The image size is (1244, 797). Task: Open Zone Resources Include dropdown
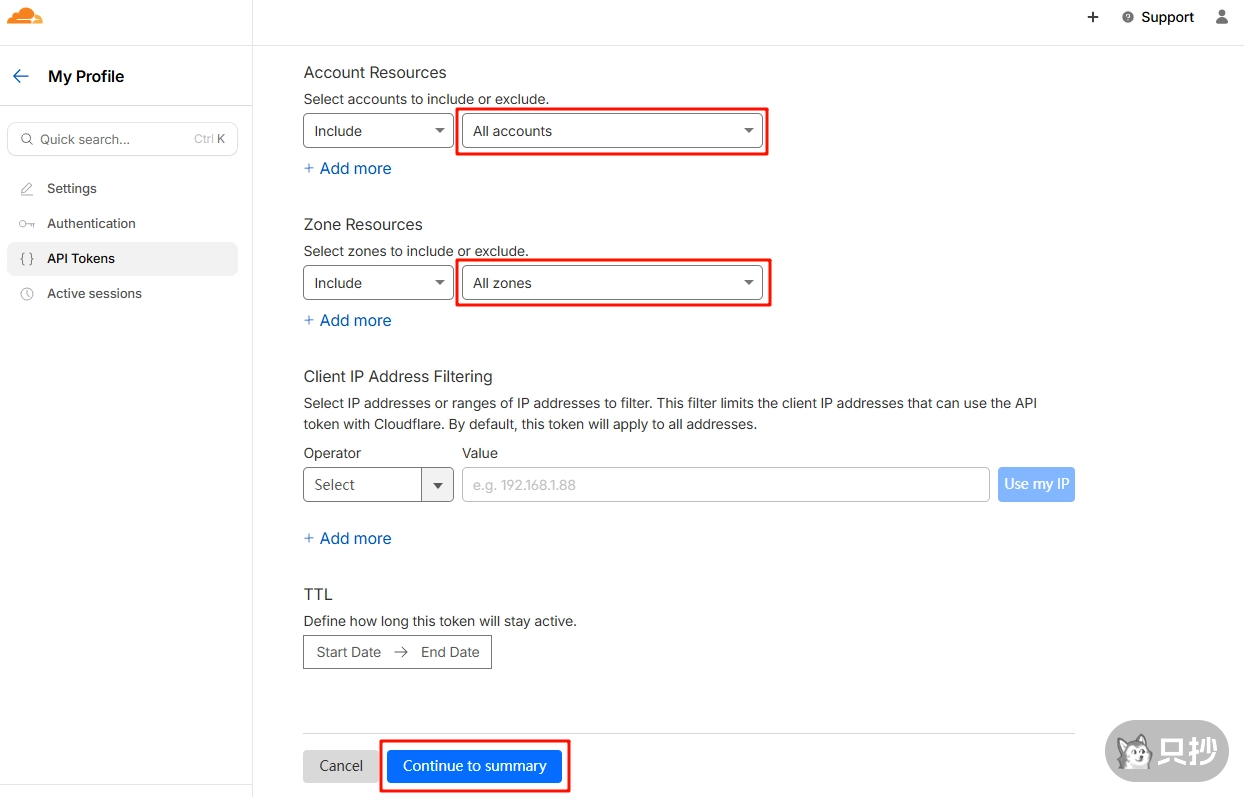378,283
